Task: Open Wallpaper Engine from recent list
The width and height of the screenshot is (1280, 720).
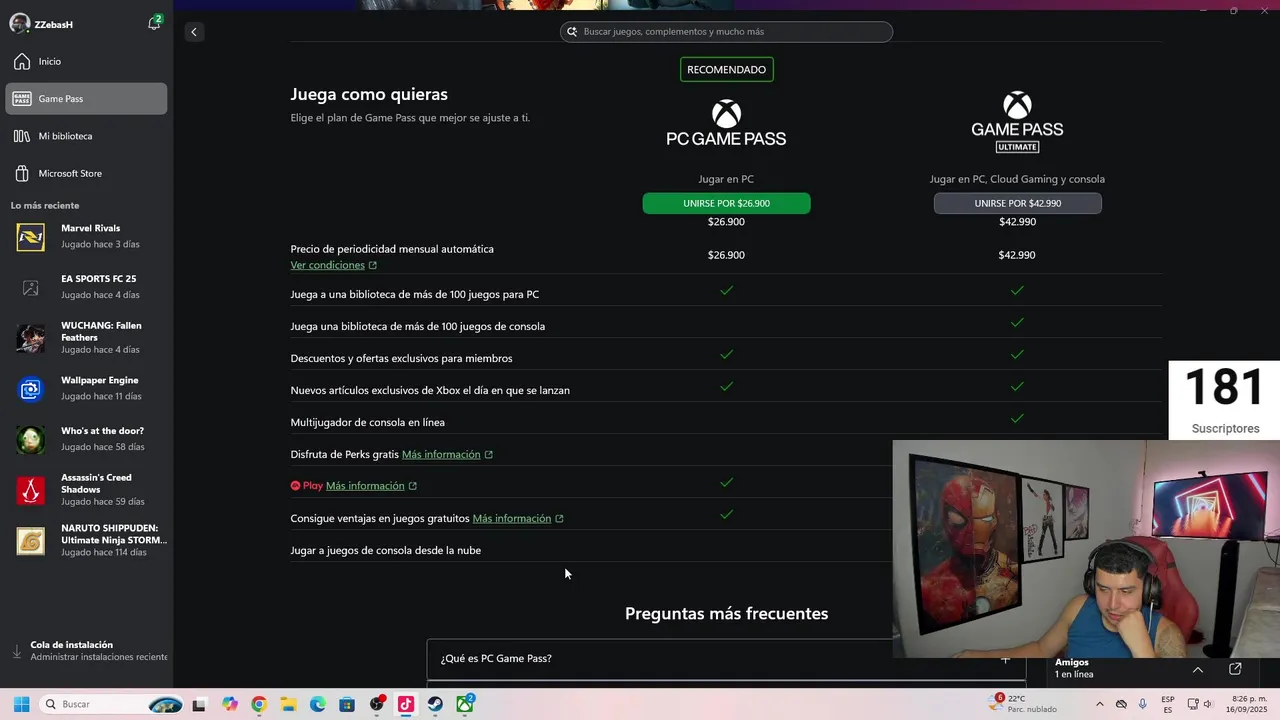Action: (x=86, y=388)
